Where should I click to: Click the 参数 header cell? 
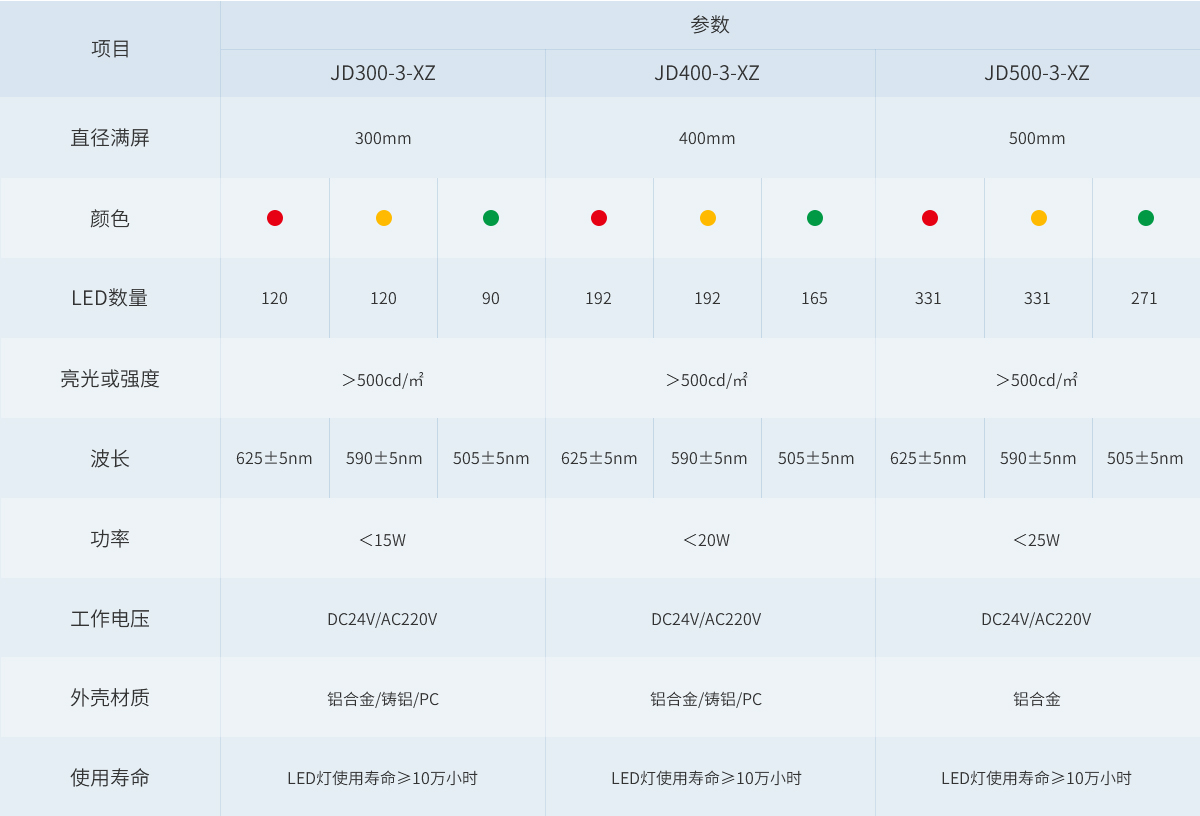[710, 24]
